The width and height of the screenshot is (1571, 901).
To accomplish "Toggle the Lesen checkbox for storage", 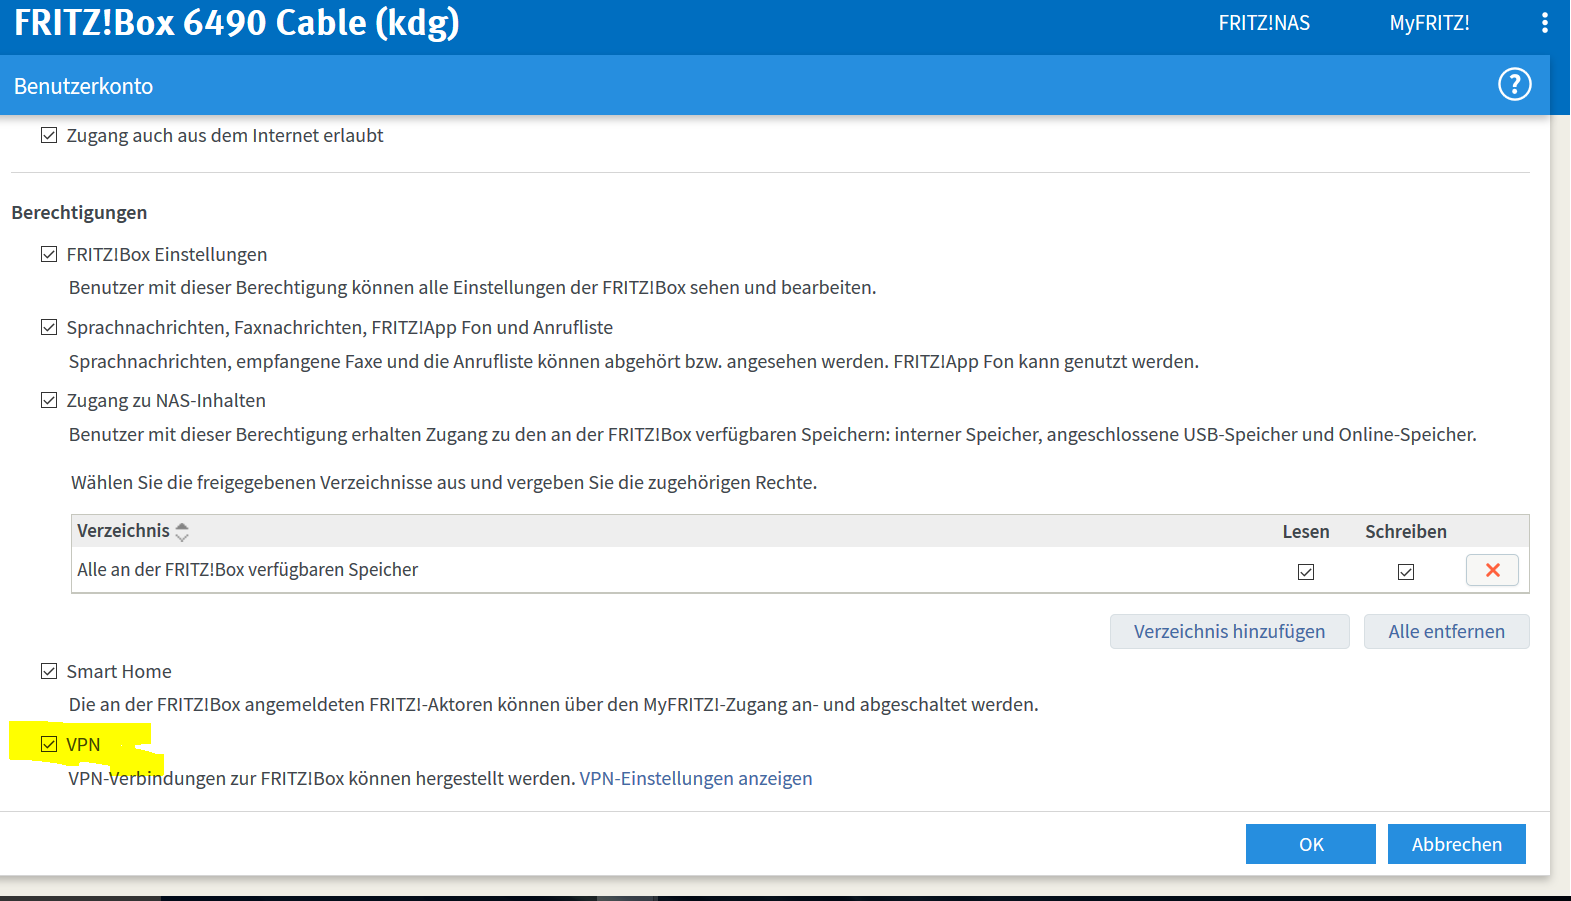I will pyautogui.click(x=1306, y=572).
